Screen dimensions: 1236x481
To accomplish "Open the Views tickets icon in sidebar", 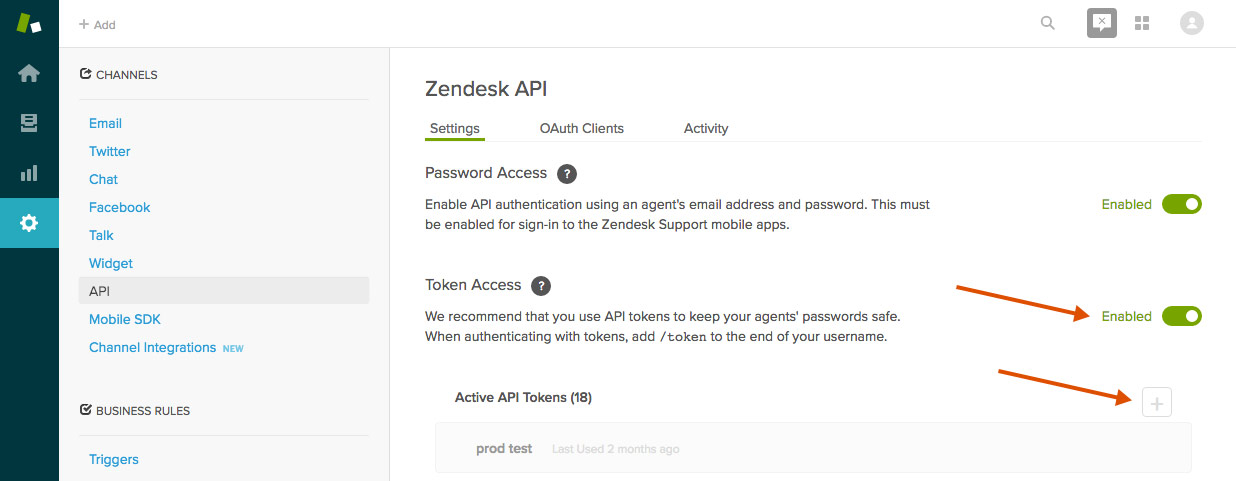I will 29,123.
